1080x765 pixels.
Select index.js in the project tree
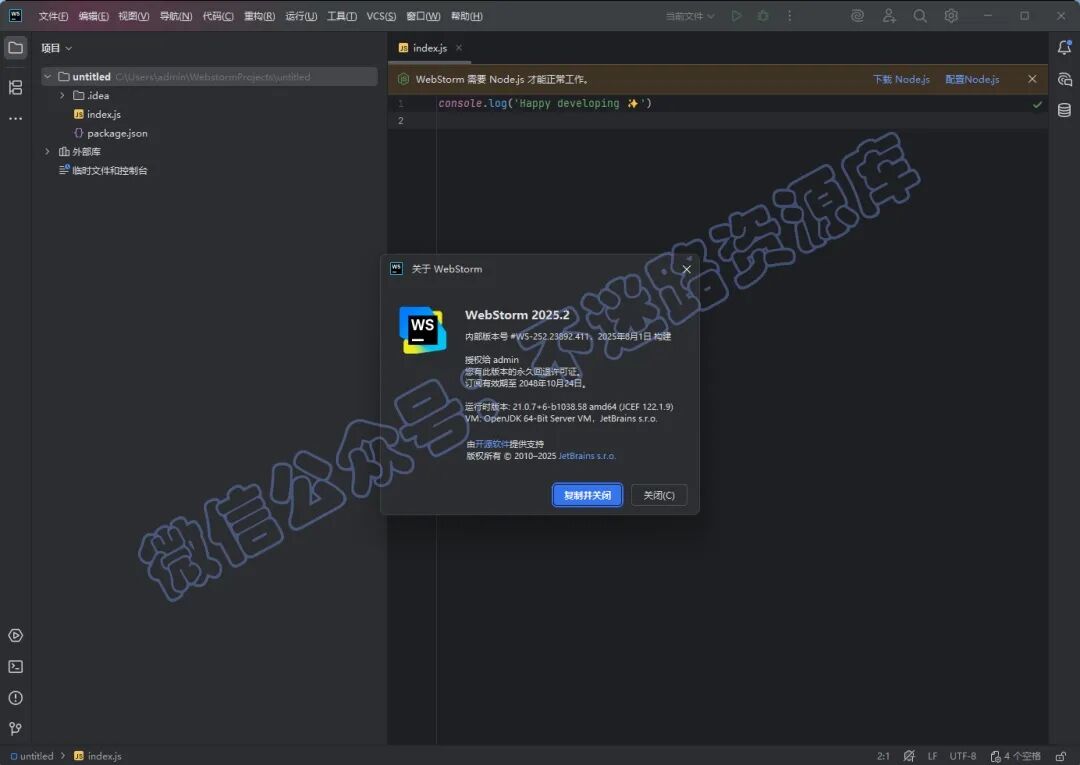[104, 114]
